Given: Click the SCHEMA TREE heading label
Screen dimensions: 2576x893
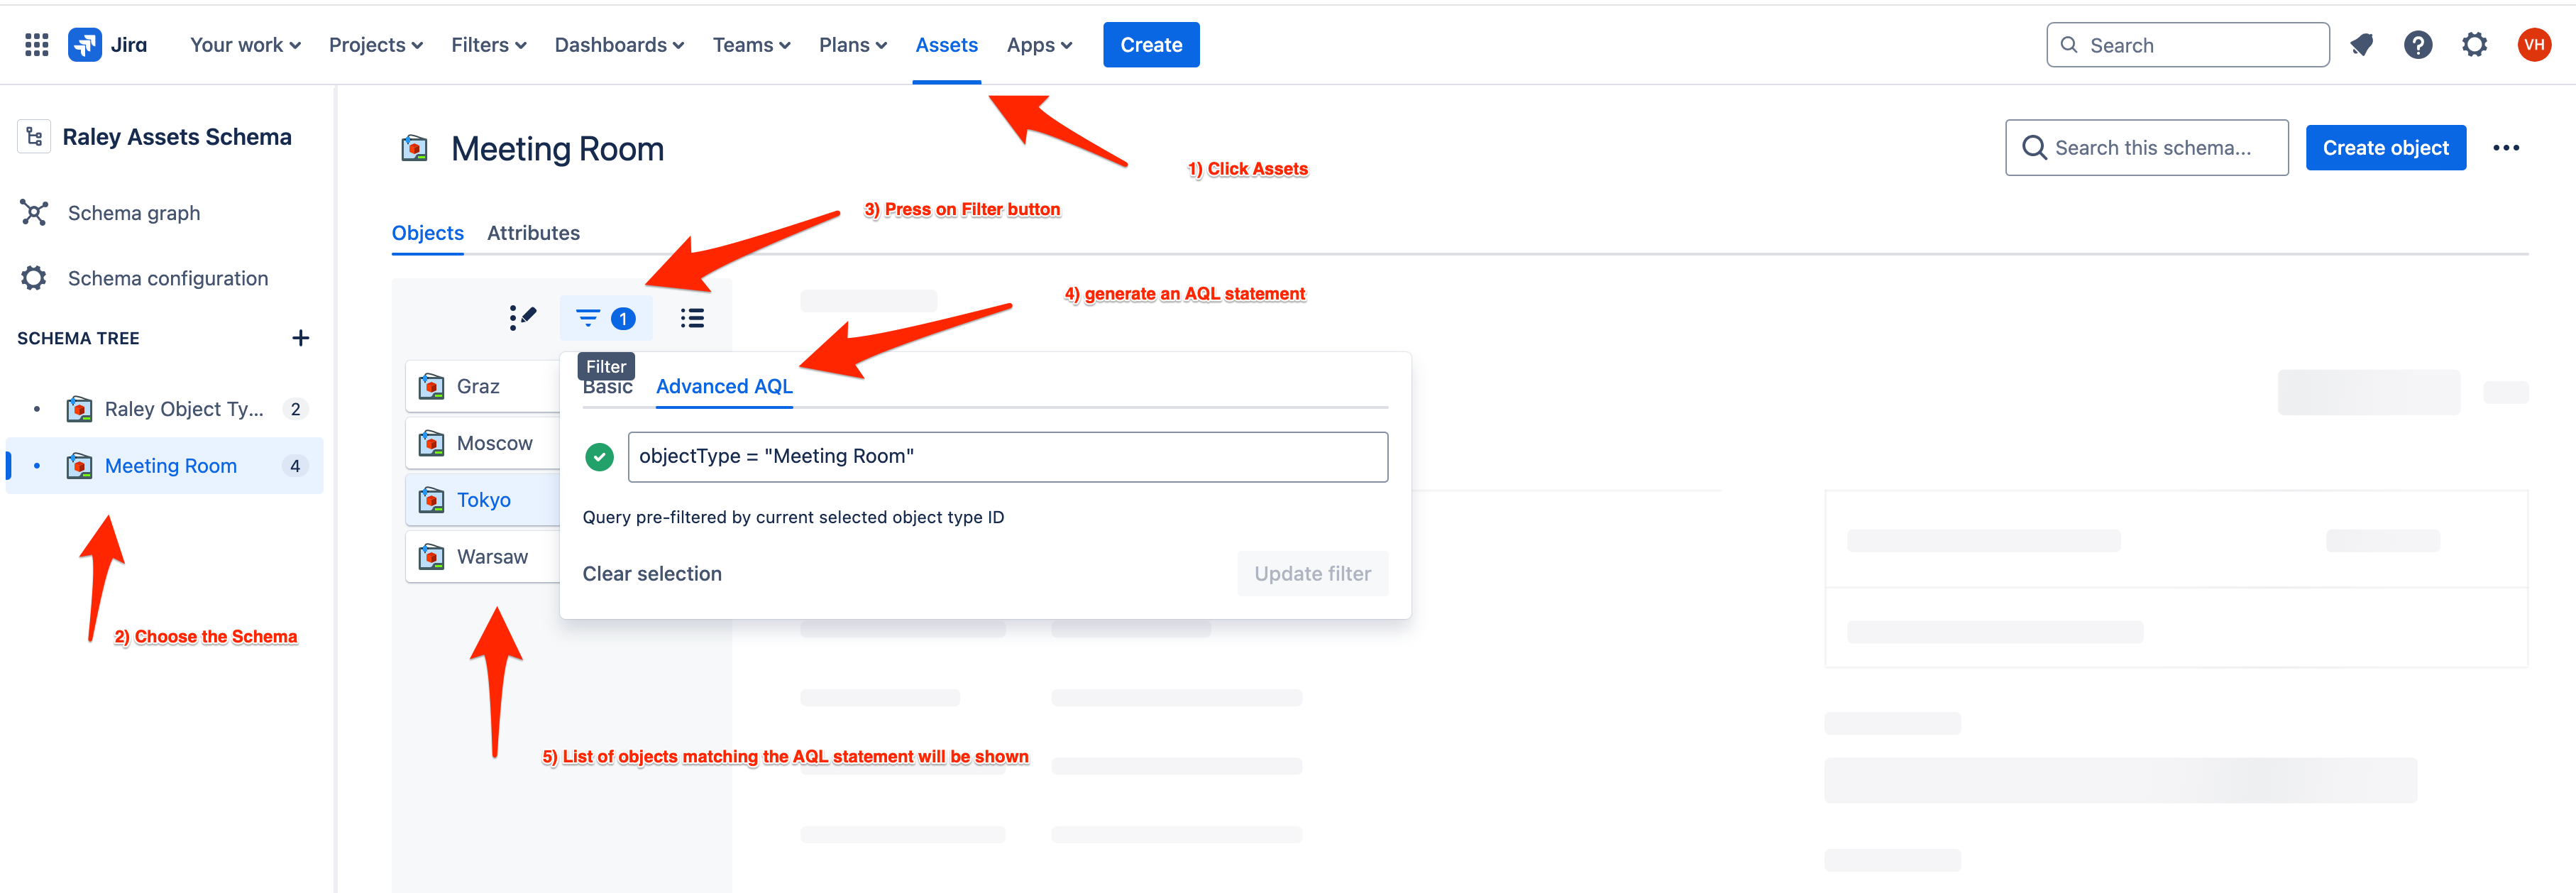Looking at the screenshot, I should coord(78,338).
